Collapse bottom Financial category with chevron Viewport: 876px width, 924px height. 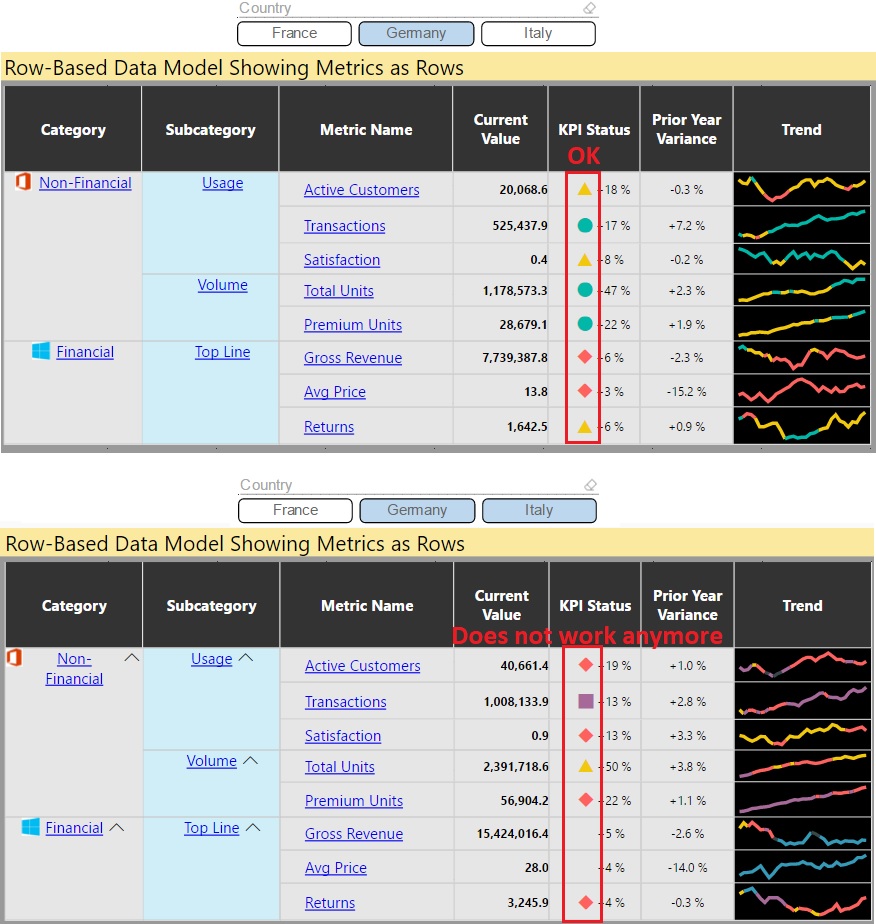(x=117, y=827)
